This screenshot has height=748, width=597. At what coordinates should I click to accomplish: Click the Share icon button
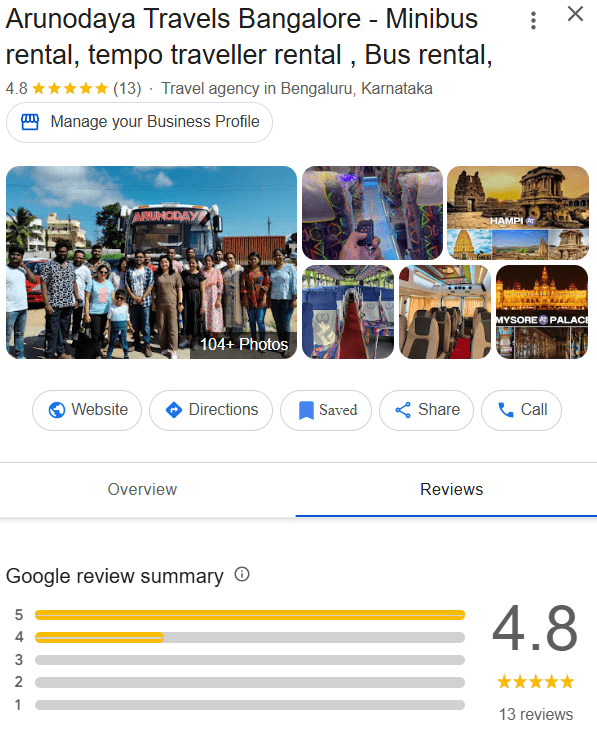[x=403, y=410]
